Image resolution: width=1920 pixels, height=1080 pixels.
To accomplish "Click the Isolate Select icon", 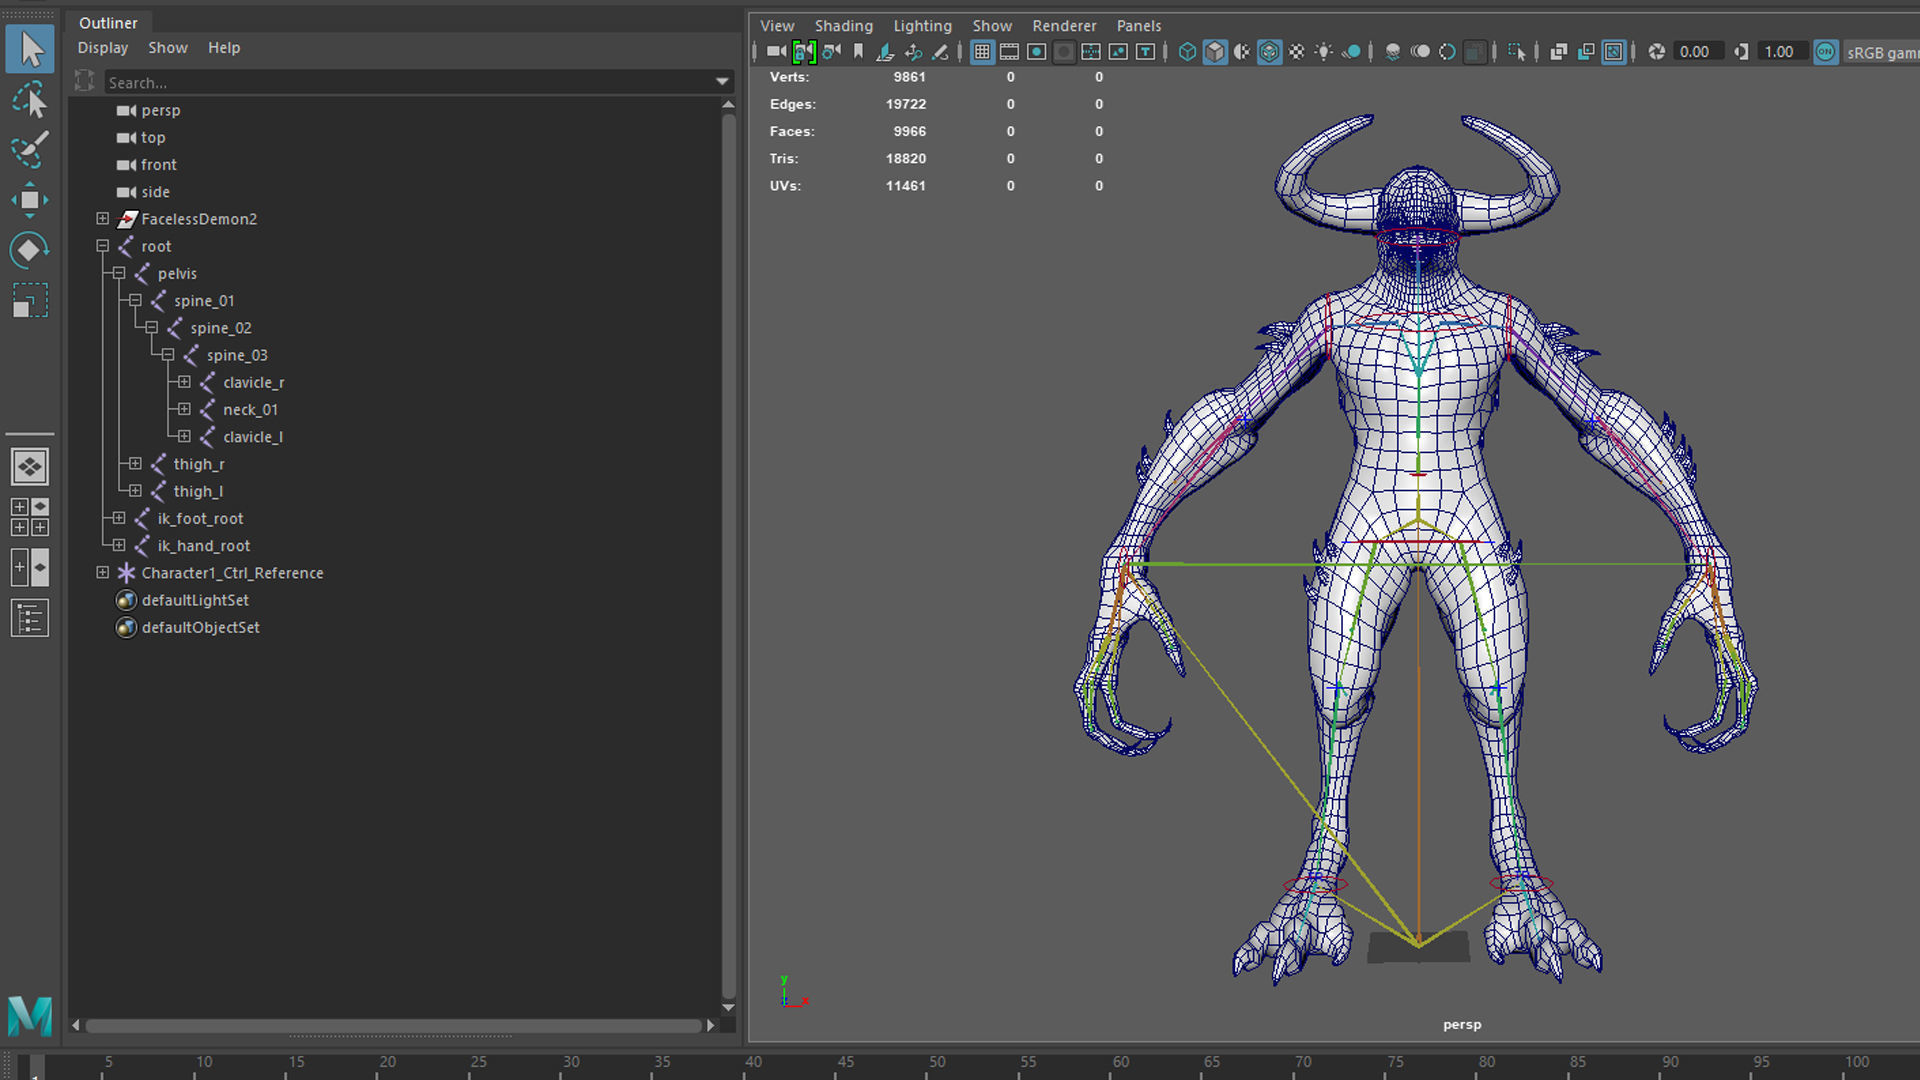I will click(1517, 52).
